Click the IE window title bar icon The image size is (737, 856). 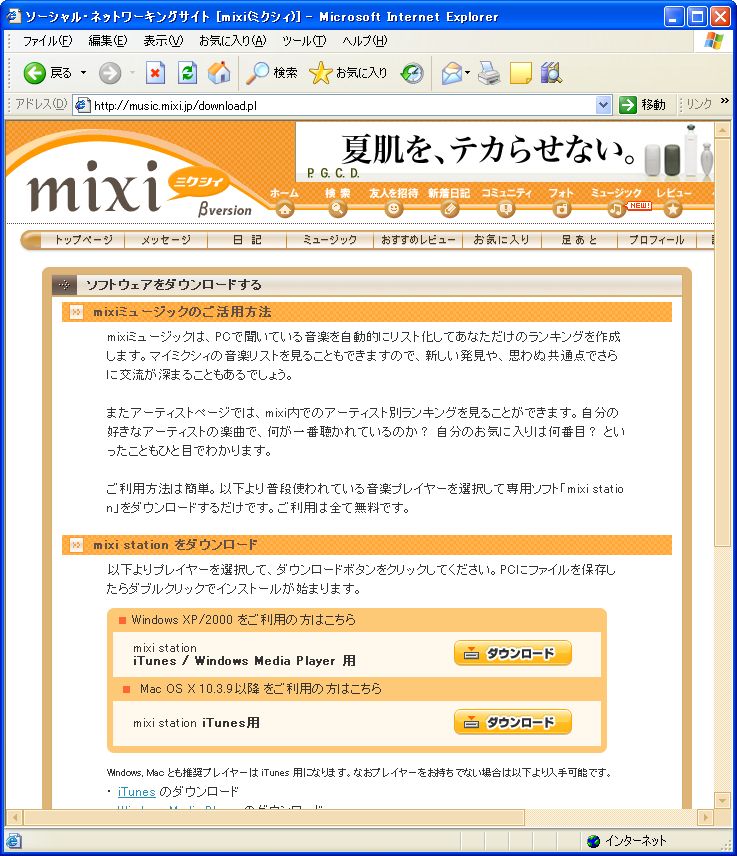(x=13, y=16)
